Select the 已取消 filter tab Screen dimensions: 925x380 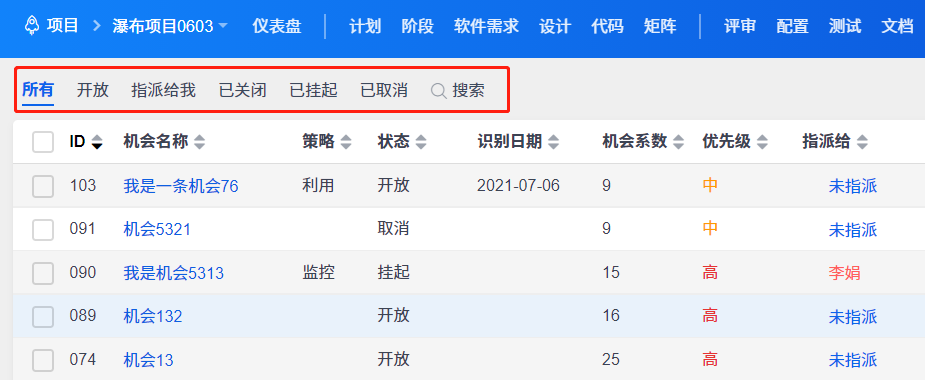(x=384, y=90)
